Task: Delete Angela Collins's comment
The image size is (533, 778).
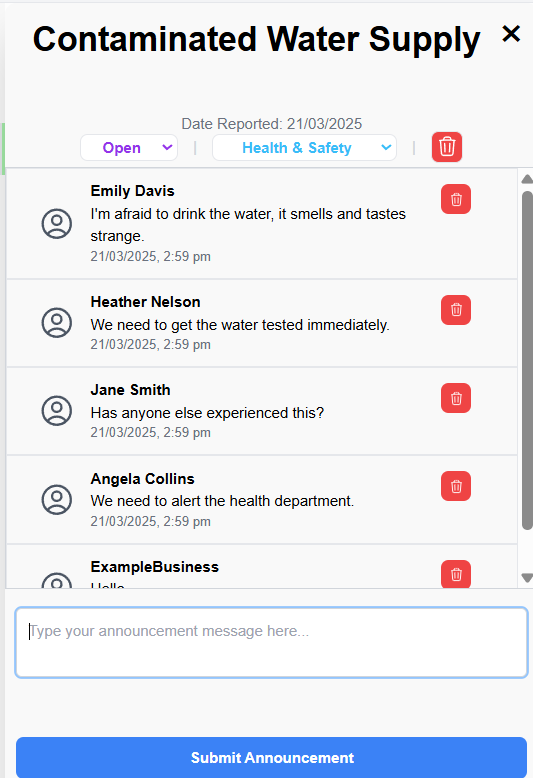Action: pyautogui.click(x=456, y=486)
